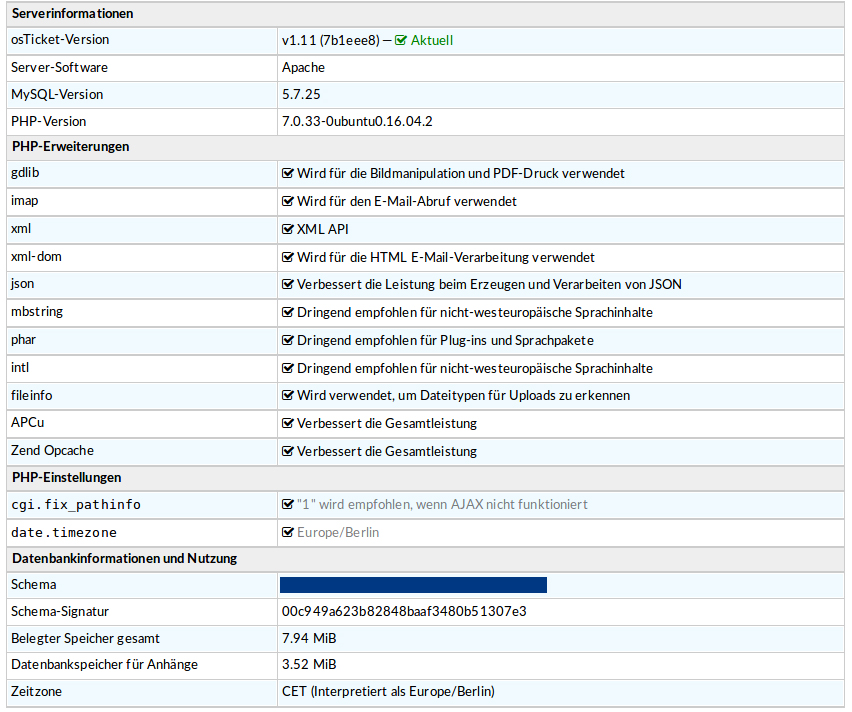Click the Server-Software label

(59, 67)
